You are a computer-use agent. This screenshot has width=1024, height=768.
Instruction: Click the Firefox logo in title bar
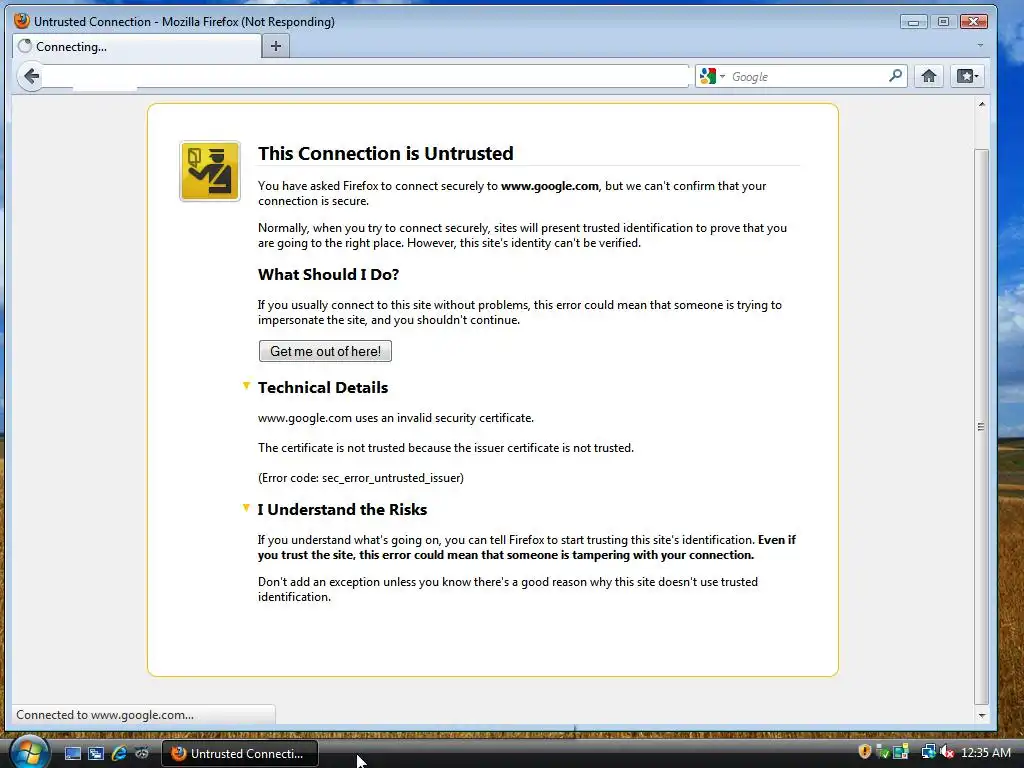[22, 21]
